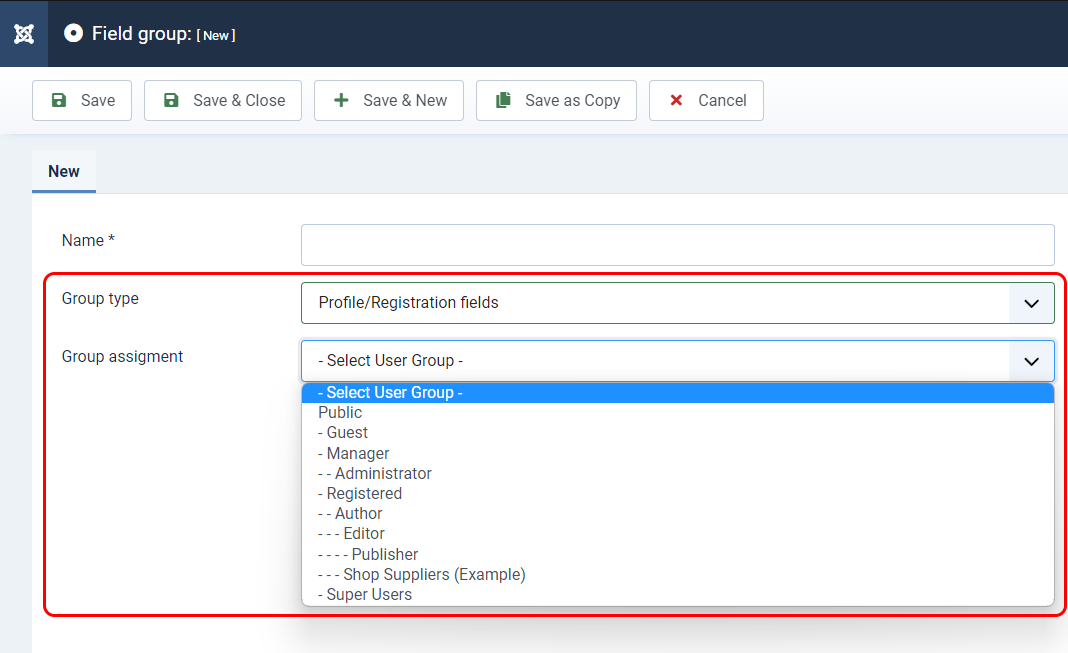Cancel editing with the red X button
The image size is (1068, 653).
pyautogui.click(x=706, y=101)
